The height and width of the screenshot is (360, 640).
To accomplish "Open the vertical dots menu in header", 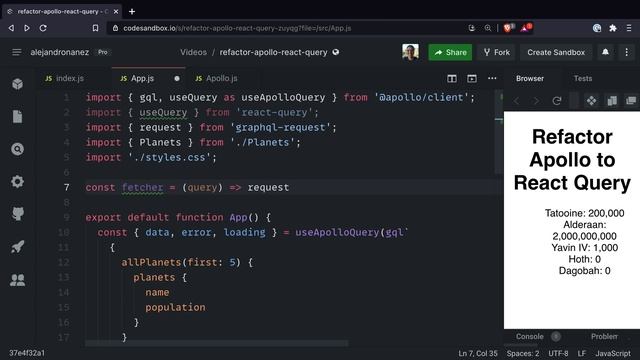I will click(x=627, y=52).
